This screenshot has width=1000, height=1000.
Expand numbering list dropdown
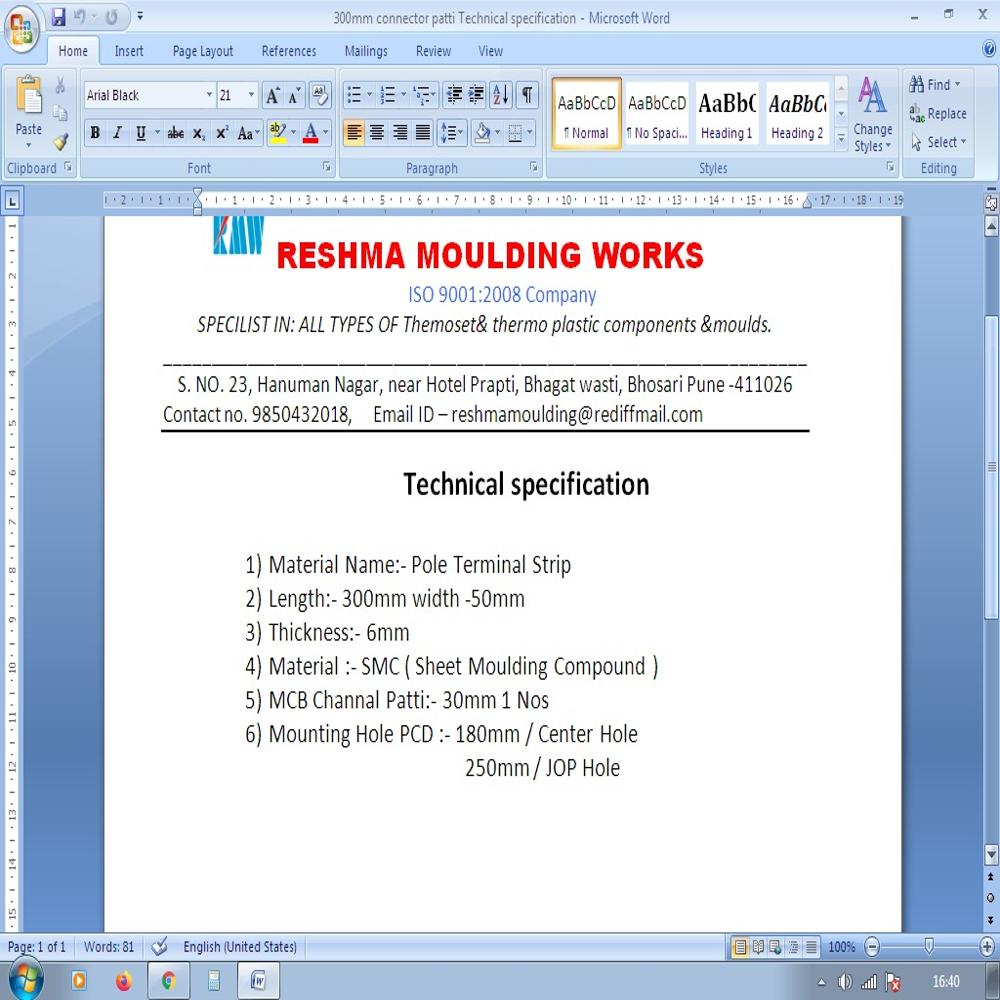coord(404,95)
